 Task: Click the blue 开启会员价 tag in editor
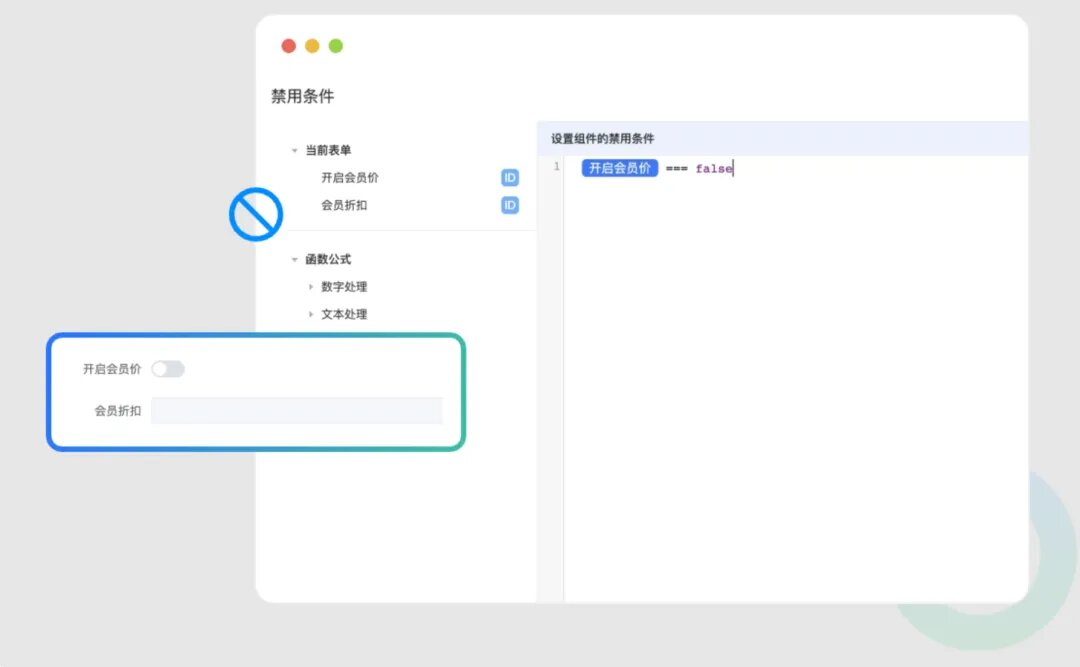click(x=620, y=169)
